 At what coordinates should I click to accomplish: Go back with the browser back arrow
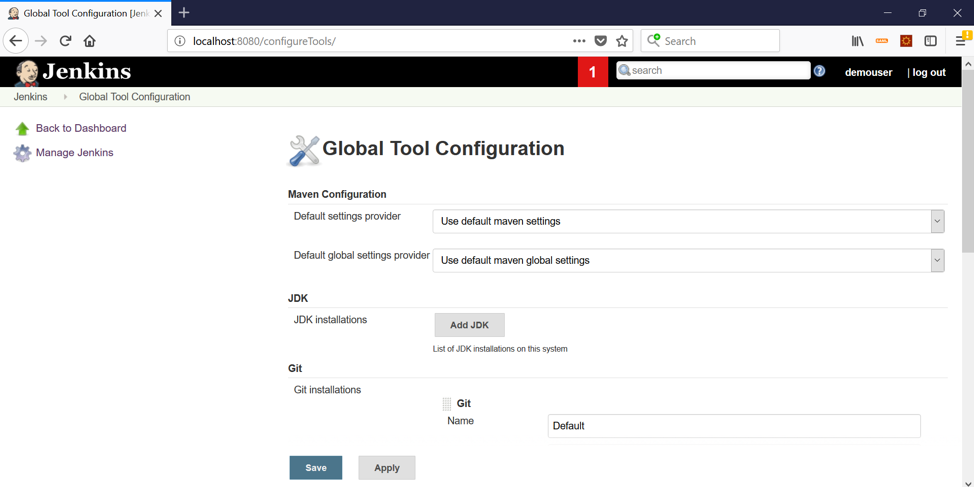[16, 41]
